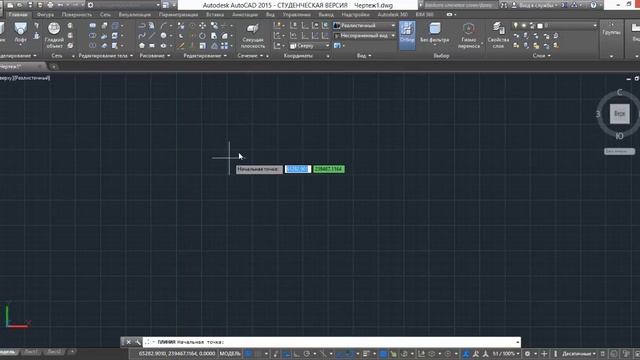Select the Line tool in Drawing panel
The width and height of the screenshot is (640, 360).
click(151, 36)
